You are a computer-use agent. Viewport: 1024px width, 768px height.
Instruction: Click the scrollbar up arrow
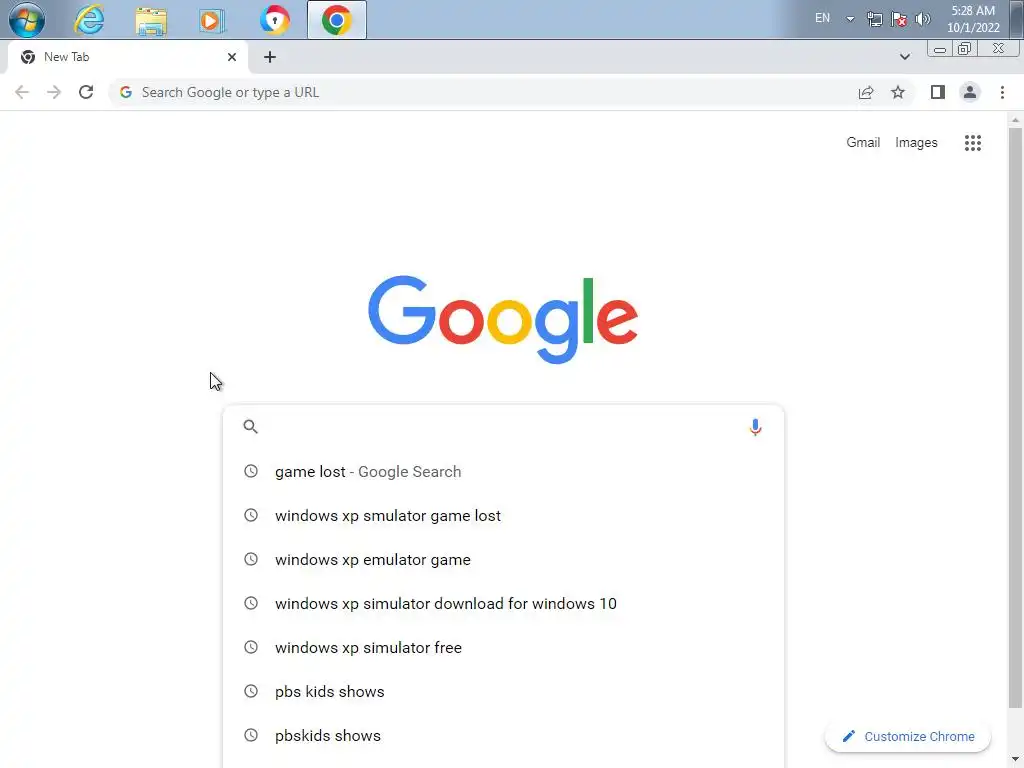(x=1015, y=120)
